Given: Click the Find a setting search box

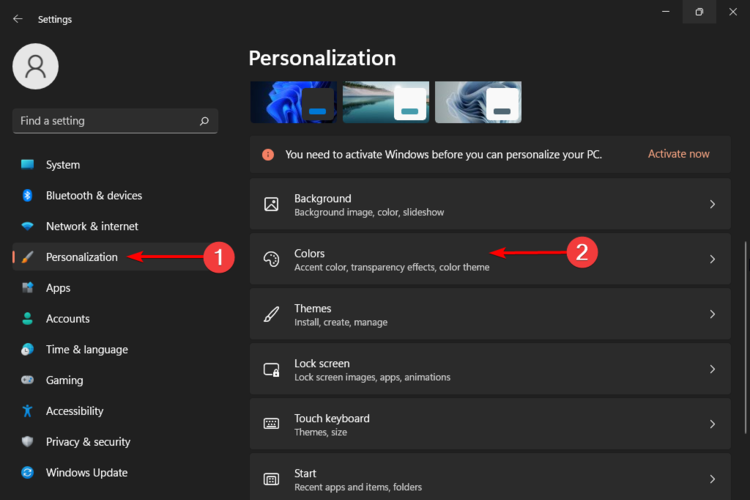Looking at the screenshot, I should coord(105,121).
